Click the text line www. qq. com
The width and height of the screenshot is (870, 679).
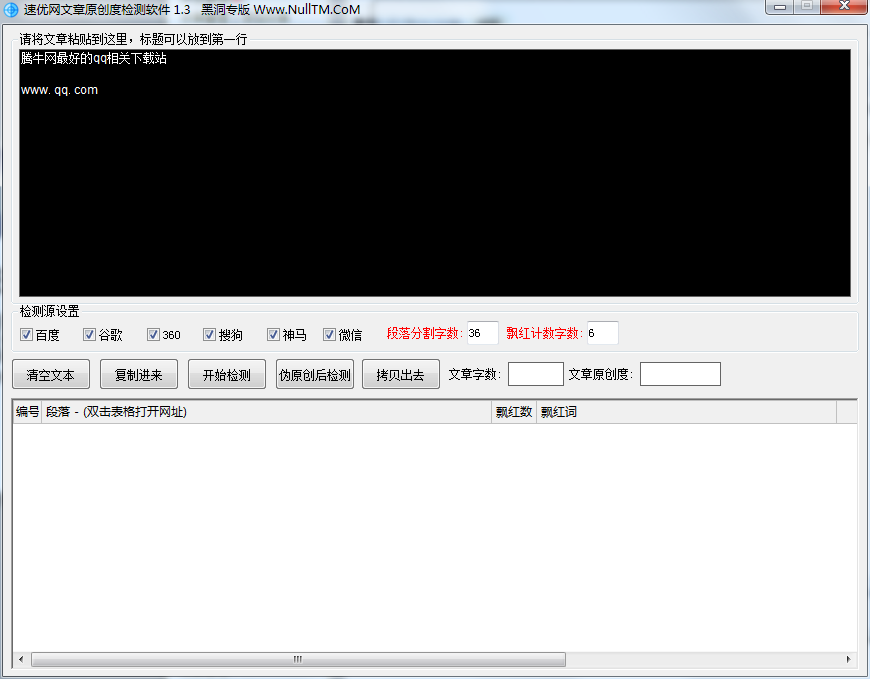[59, 90]
